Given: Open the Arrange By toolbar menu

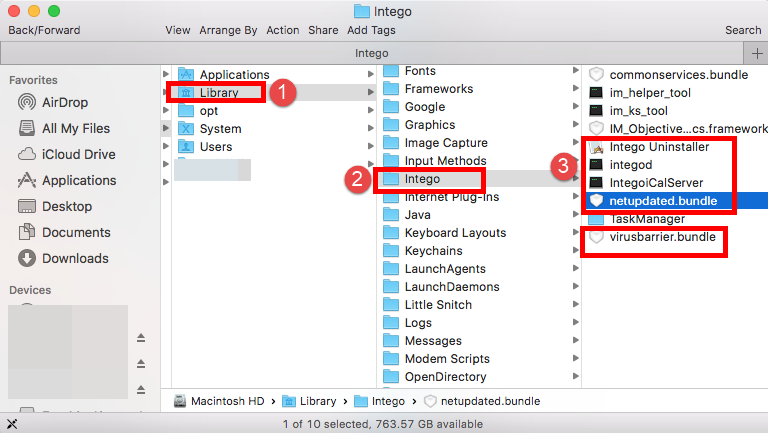Looking at the screenshot, I should tap(228, 30).
